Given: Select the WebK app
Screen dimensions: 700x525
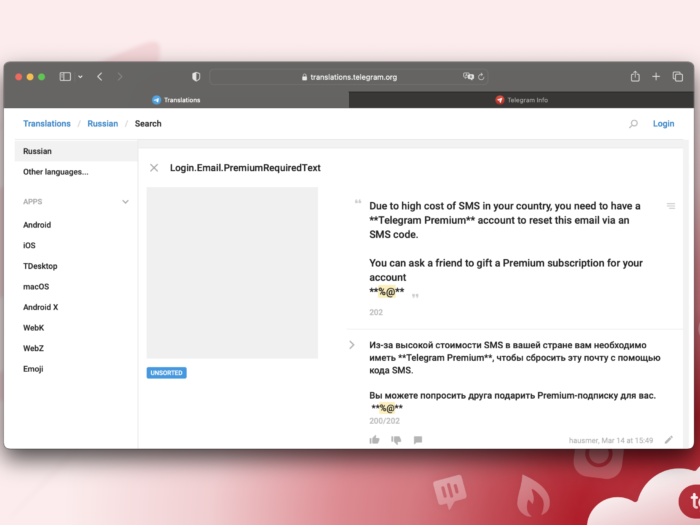Looking at the screenshot, I should point(33,328).
